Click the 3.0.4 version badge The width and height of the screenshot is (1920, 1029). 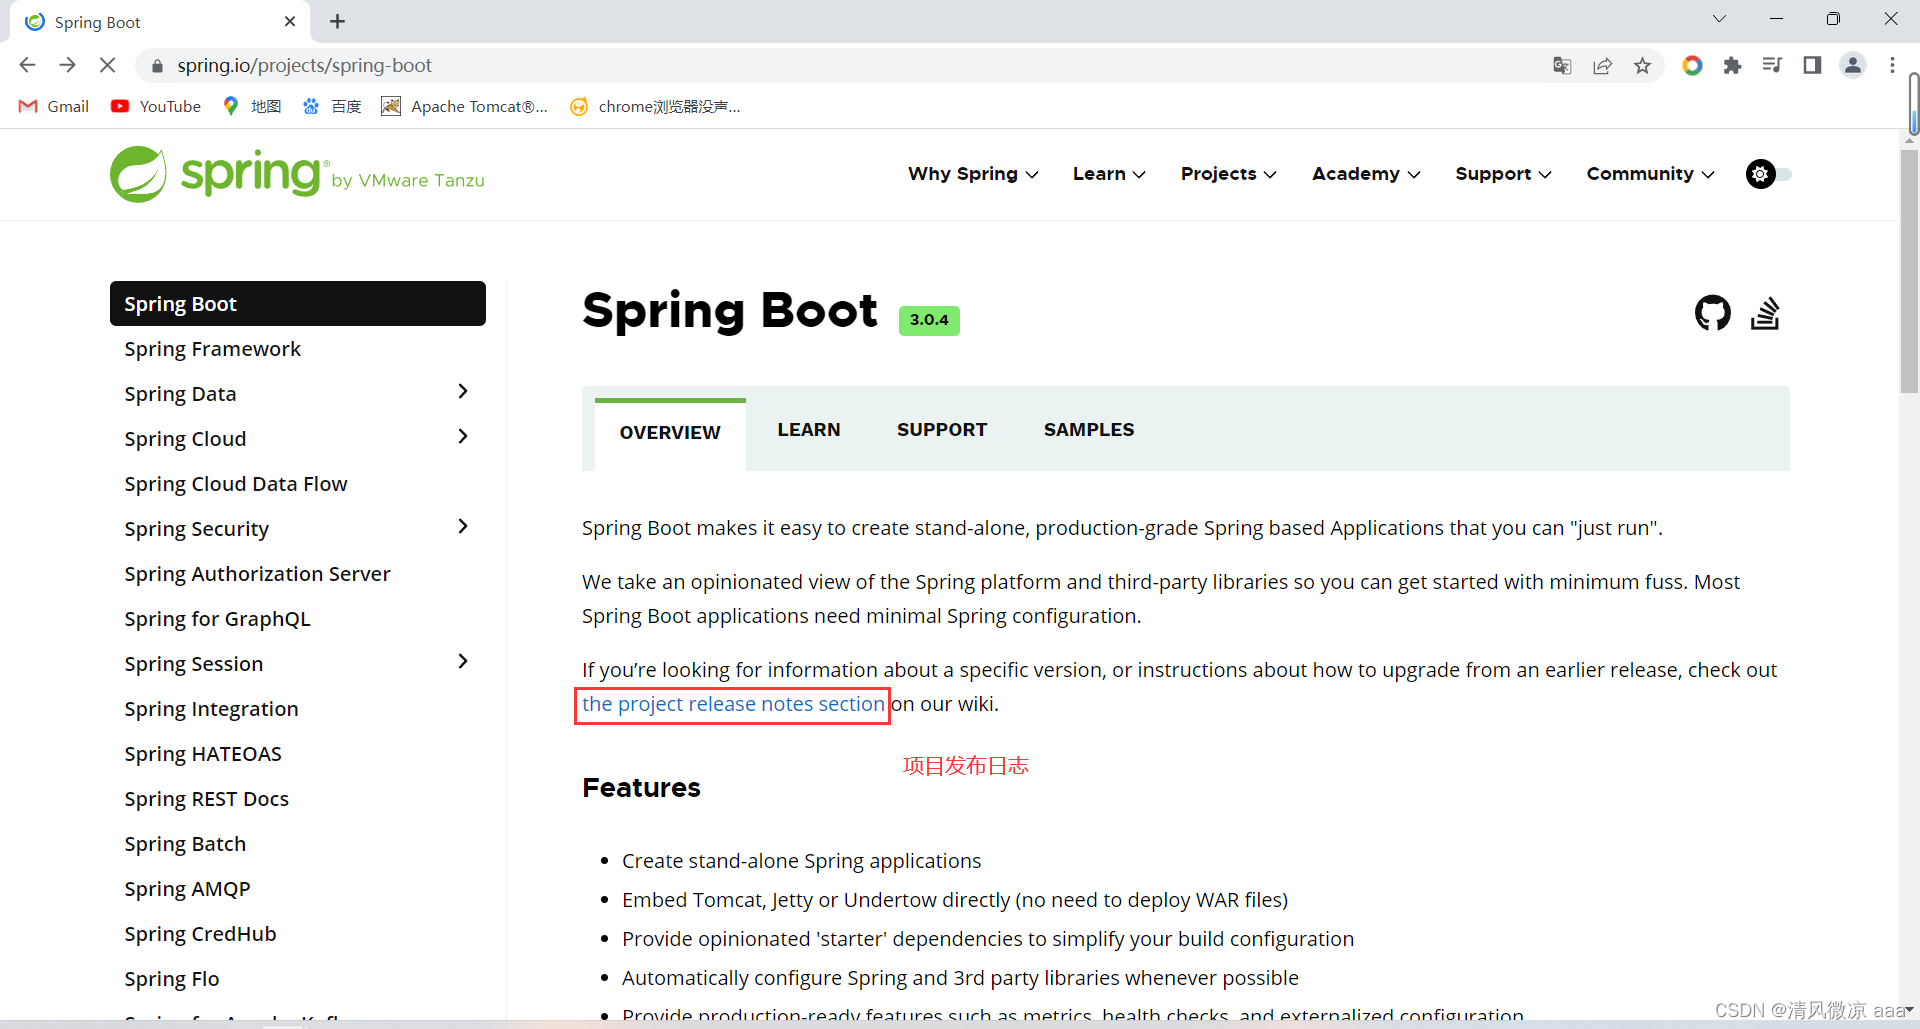(929, 320)
